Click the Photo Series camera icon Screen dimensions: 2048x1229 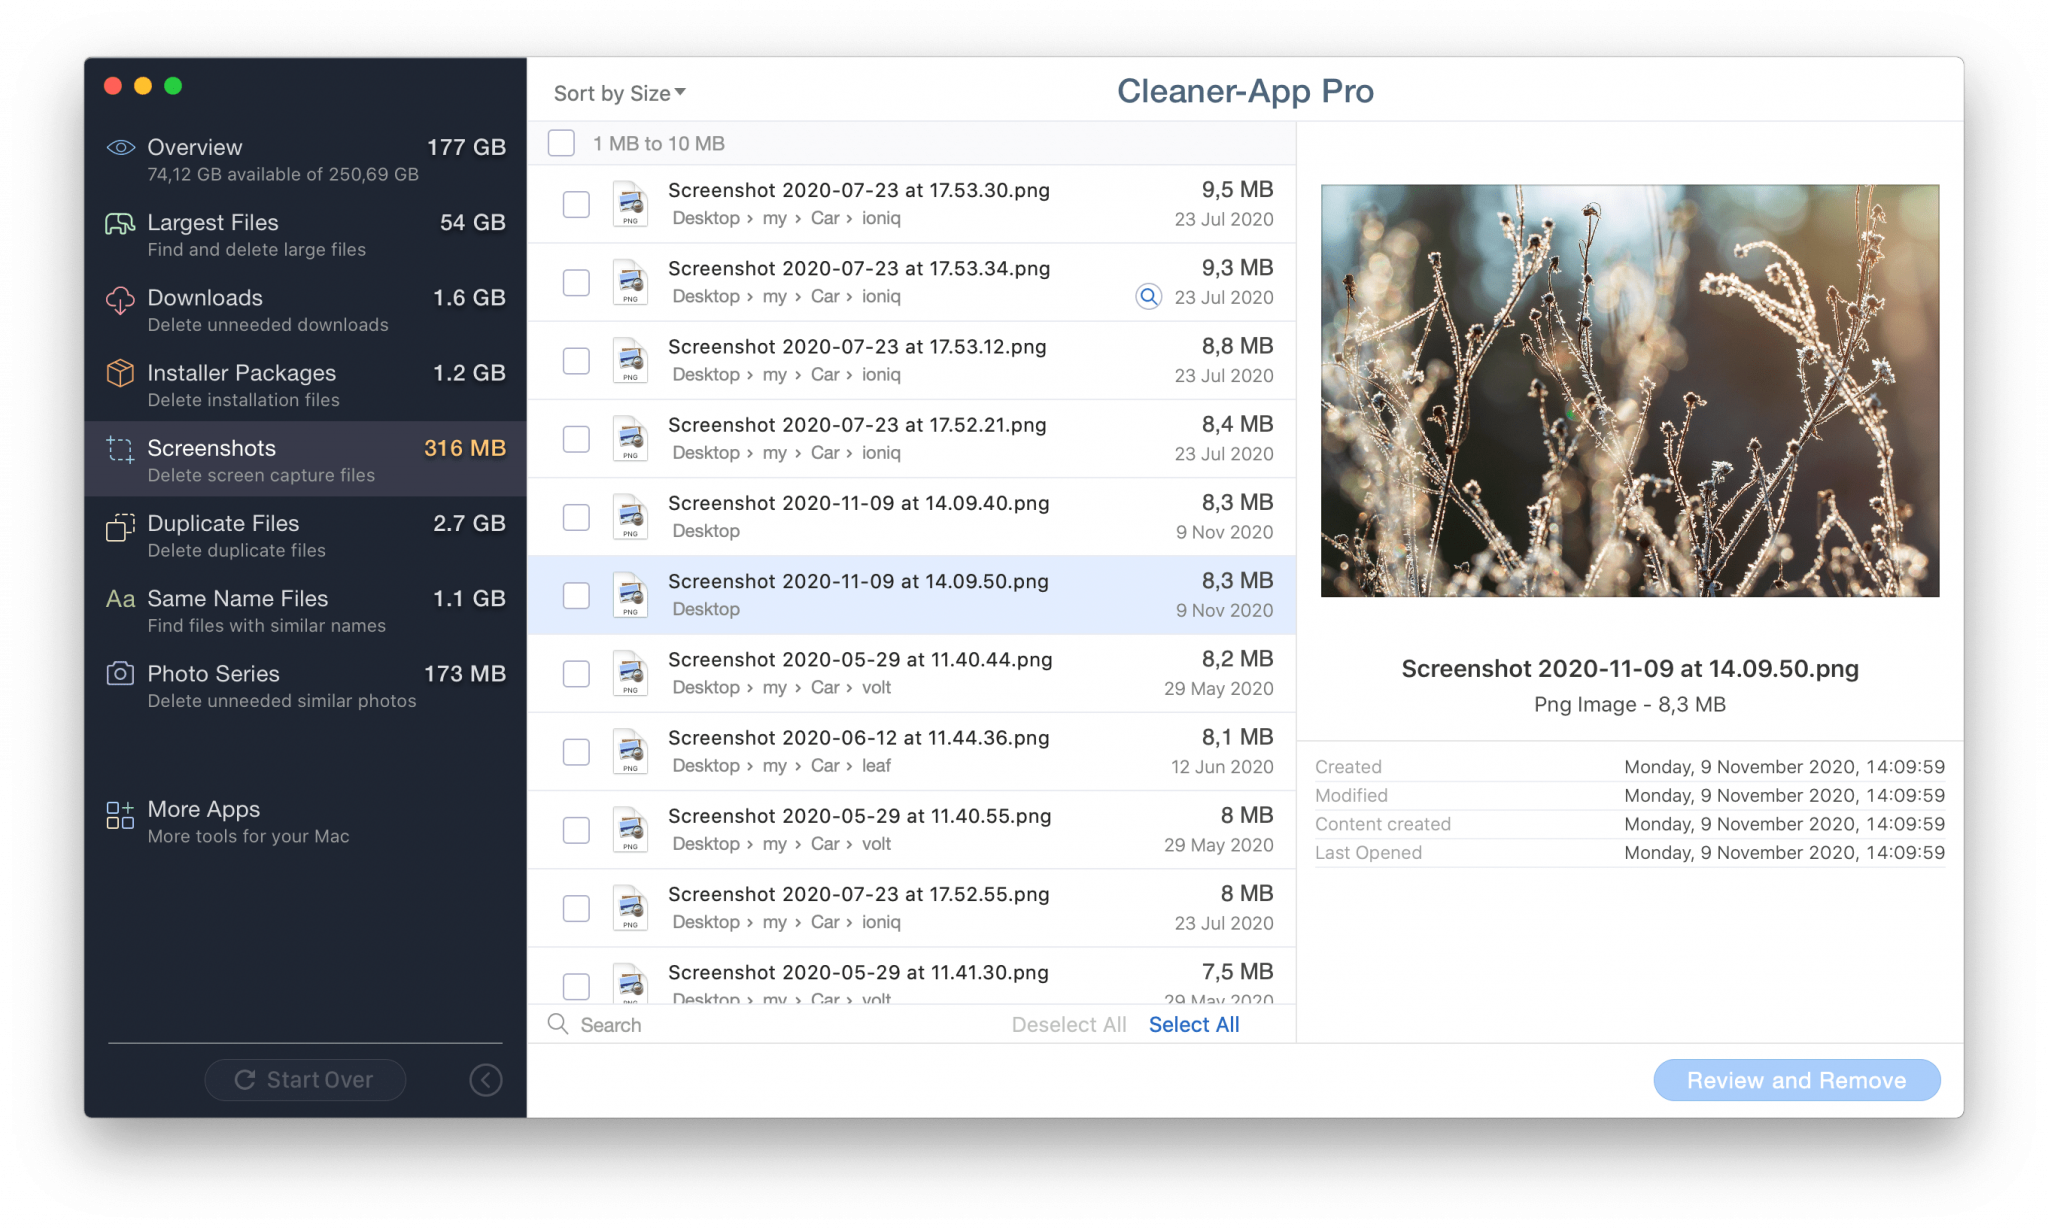coord(120,674)
